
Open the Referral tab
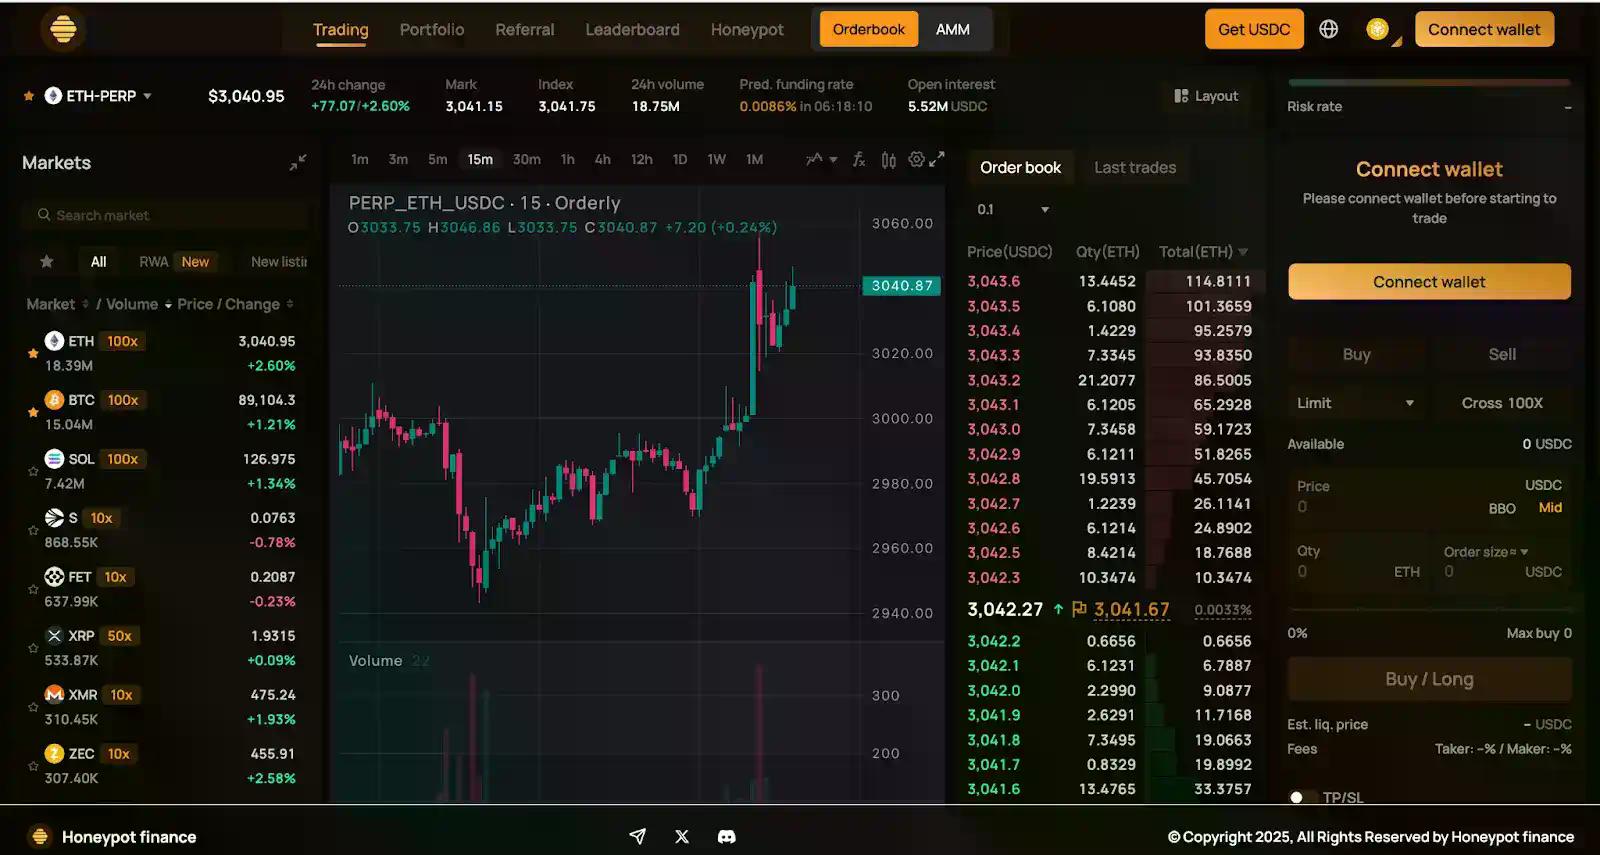pos(524,29)
